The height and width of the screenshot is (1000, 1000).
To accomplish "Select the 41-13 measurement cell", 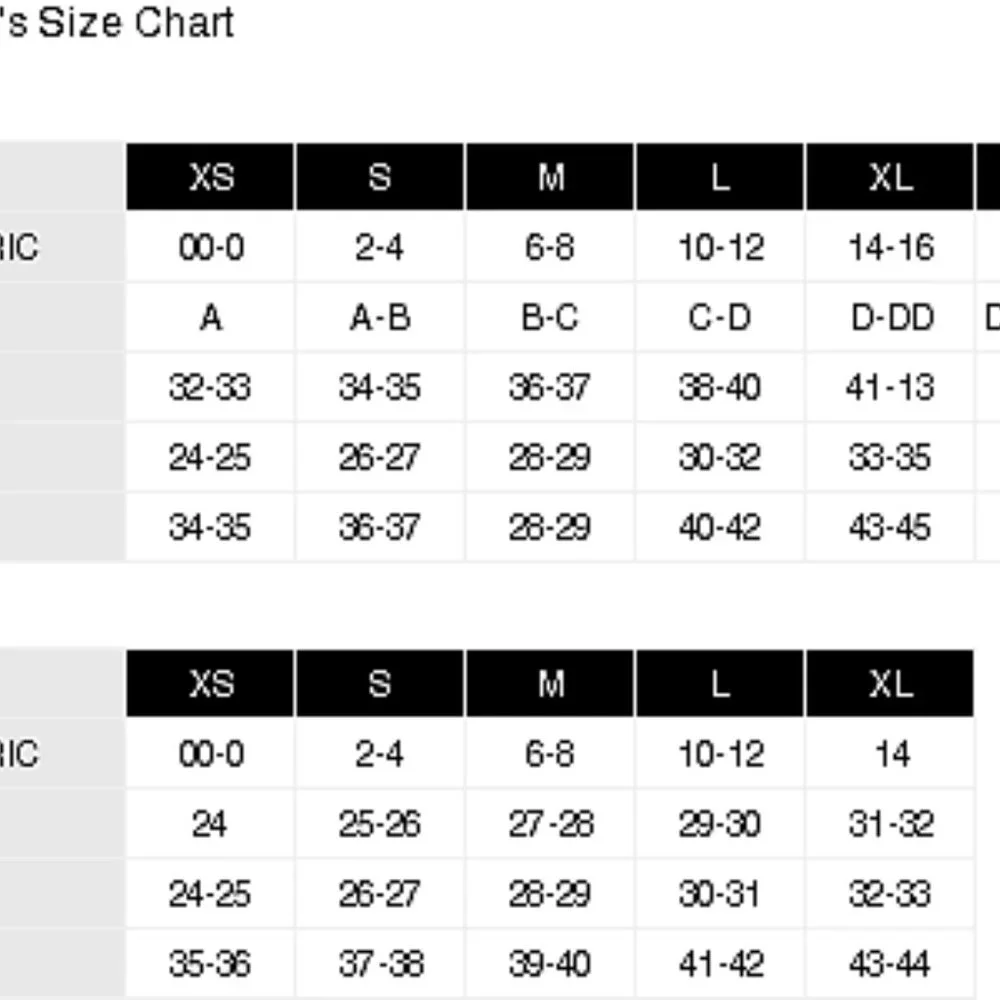I will click(890, 387).
